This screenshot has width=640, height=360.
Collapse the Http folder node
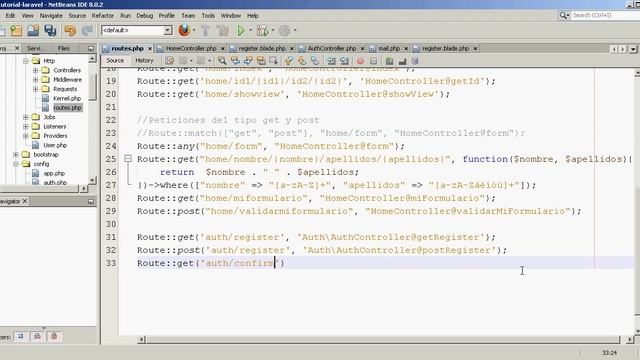26,61
